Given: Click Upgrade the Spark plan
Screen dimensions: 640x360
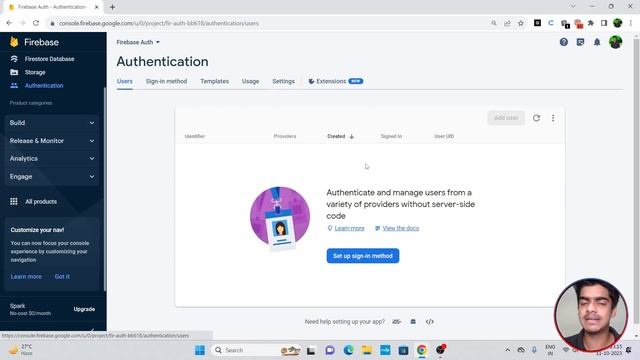Looking at the screenshot, I should (84, 309).
